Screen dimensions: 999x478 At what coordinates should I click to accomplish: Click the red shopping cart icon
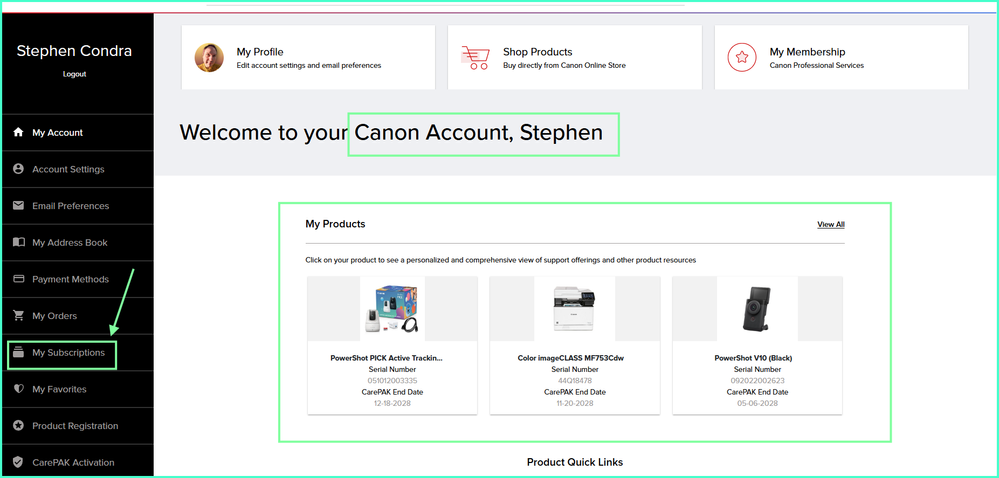(x=475, y=57)
